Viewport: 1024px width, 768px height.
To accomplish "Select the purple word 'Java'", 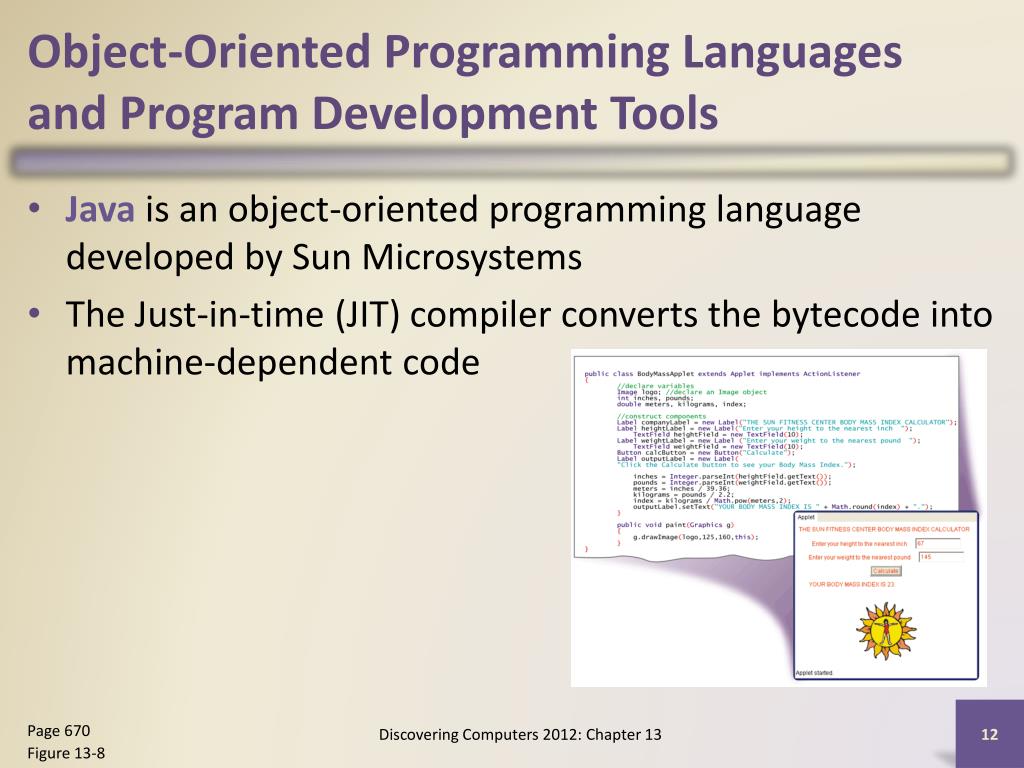I will coord(100,210).
